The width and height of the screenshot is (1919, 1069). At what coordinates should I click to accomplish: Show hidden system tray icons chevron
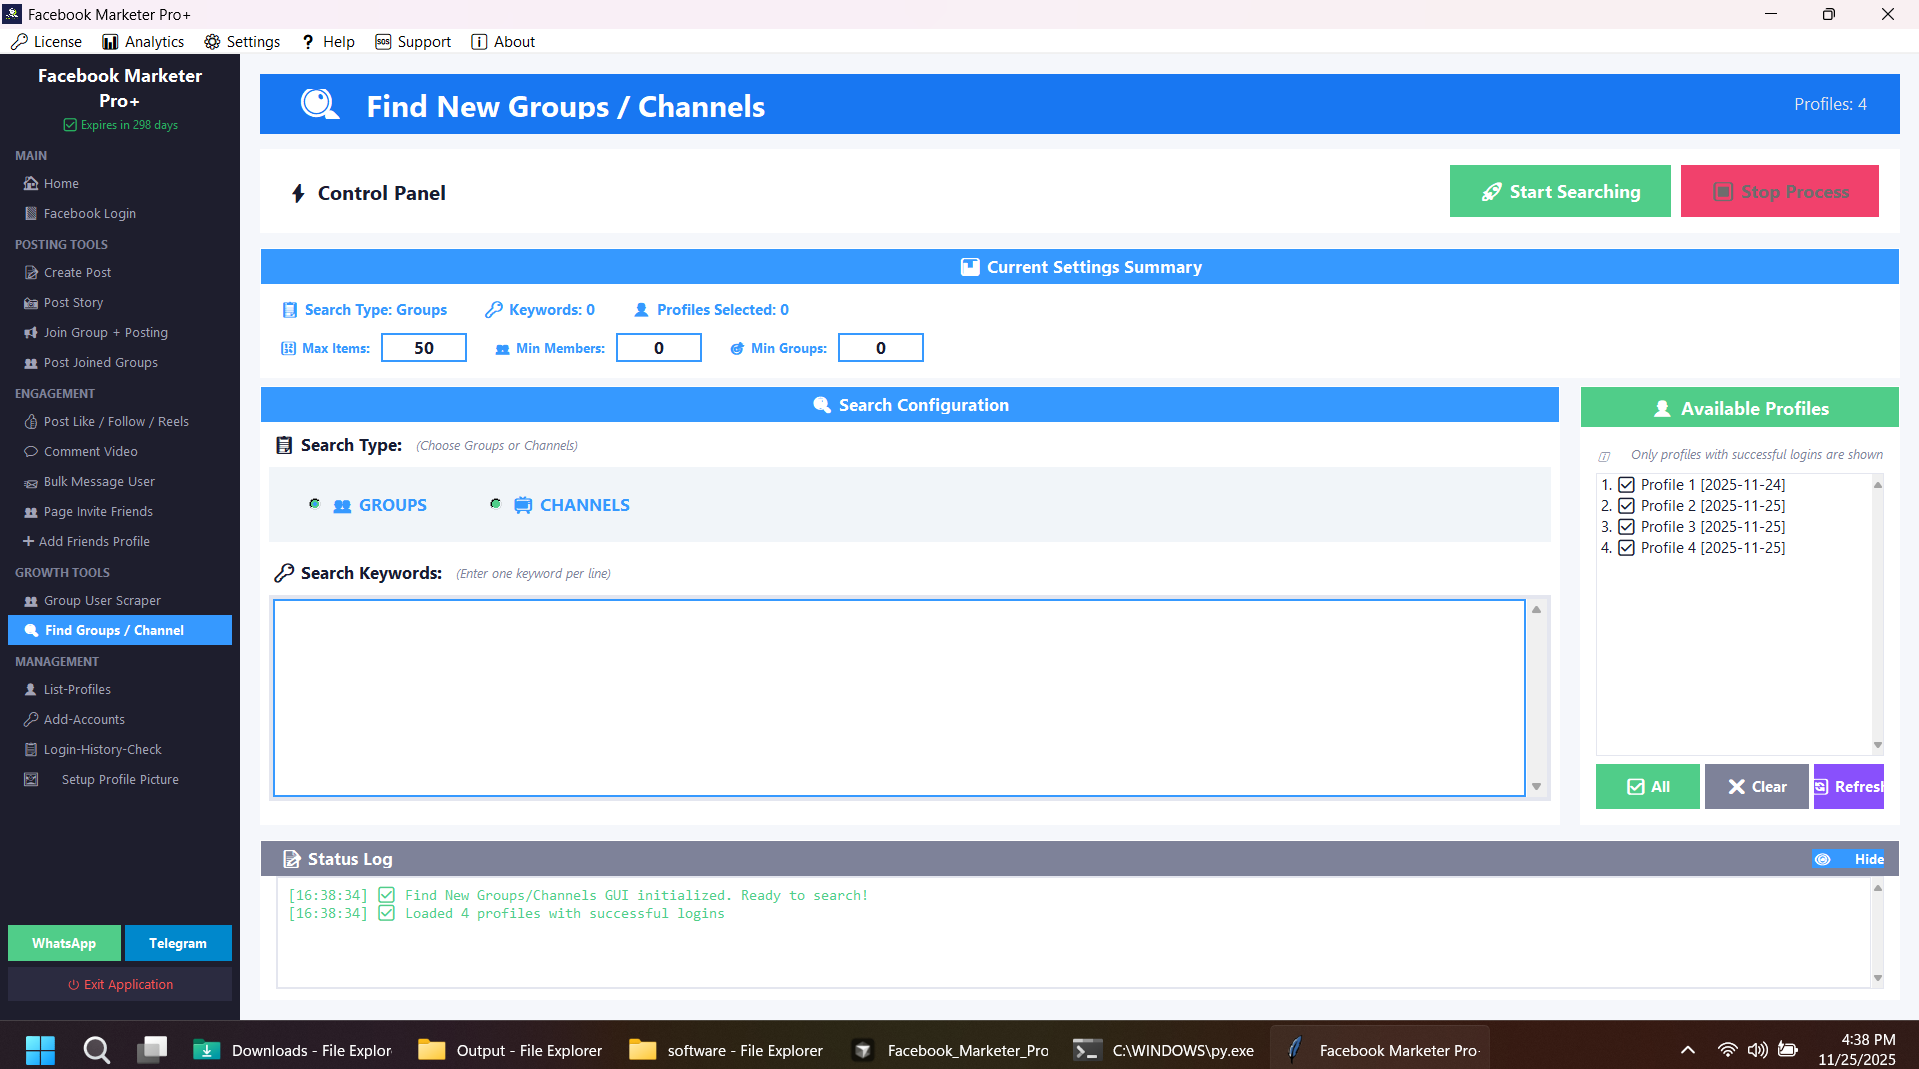pos(1687,1050)
